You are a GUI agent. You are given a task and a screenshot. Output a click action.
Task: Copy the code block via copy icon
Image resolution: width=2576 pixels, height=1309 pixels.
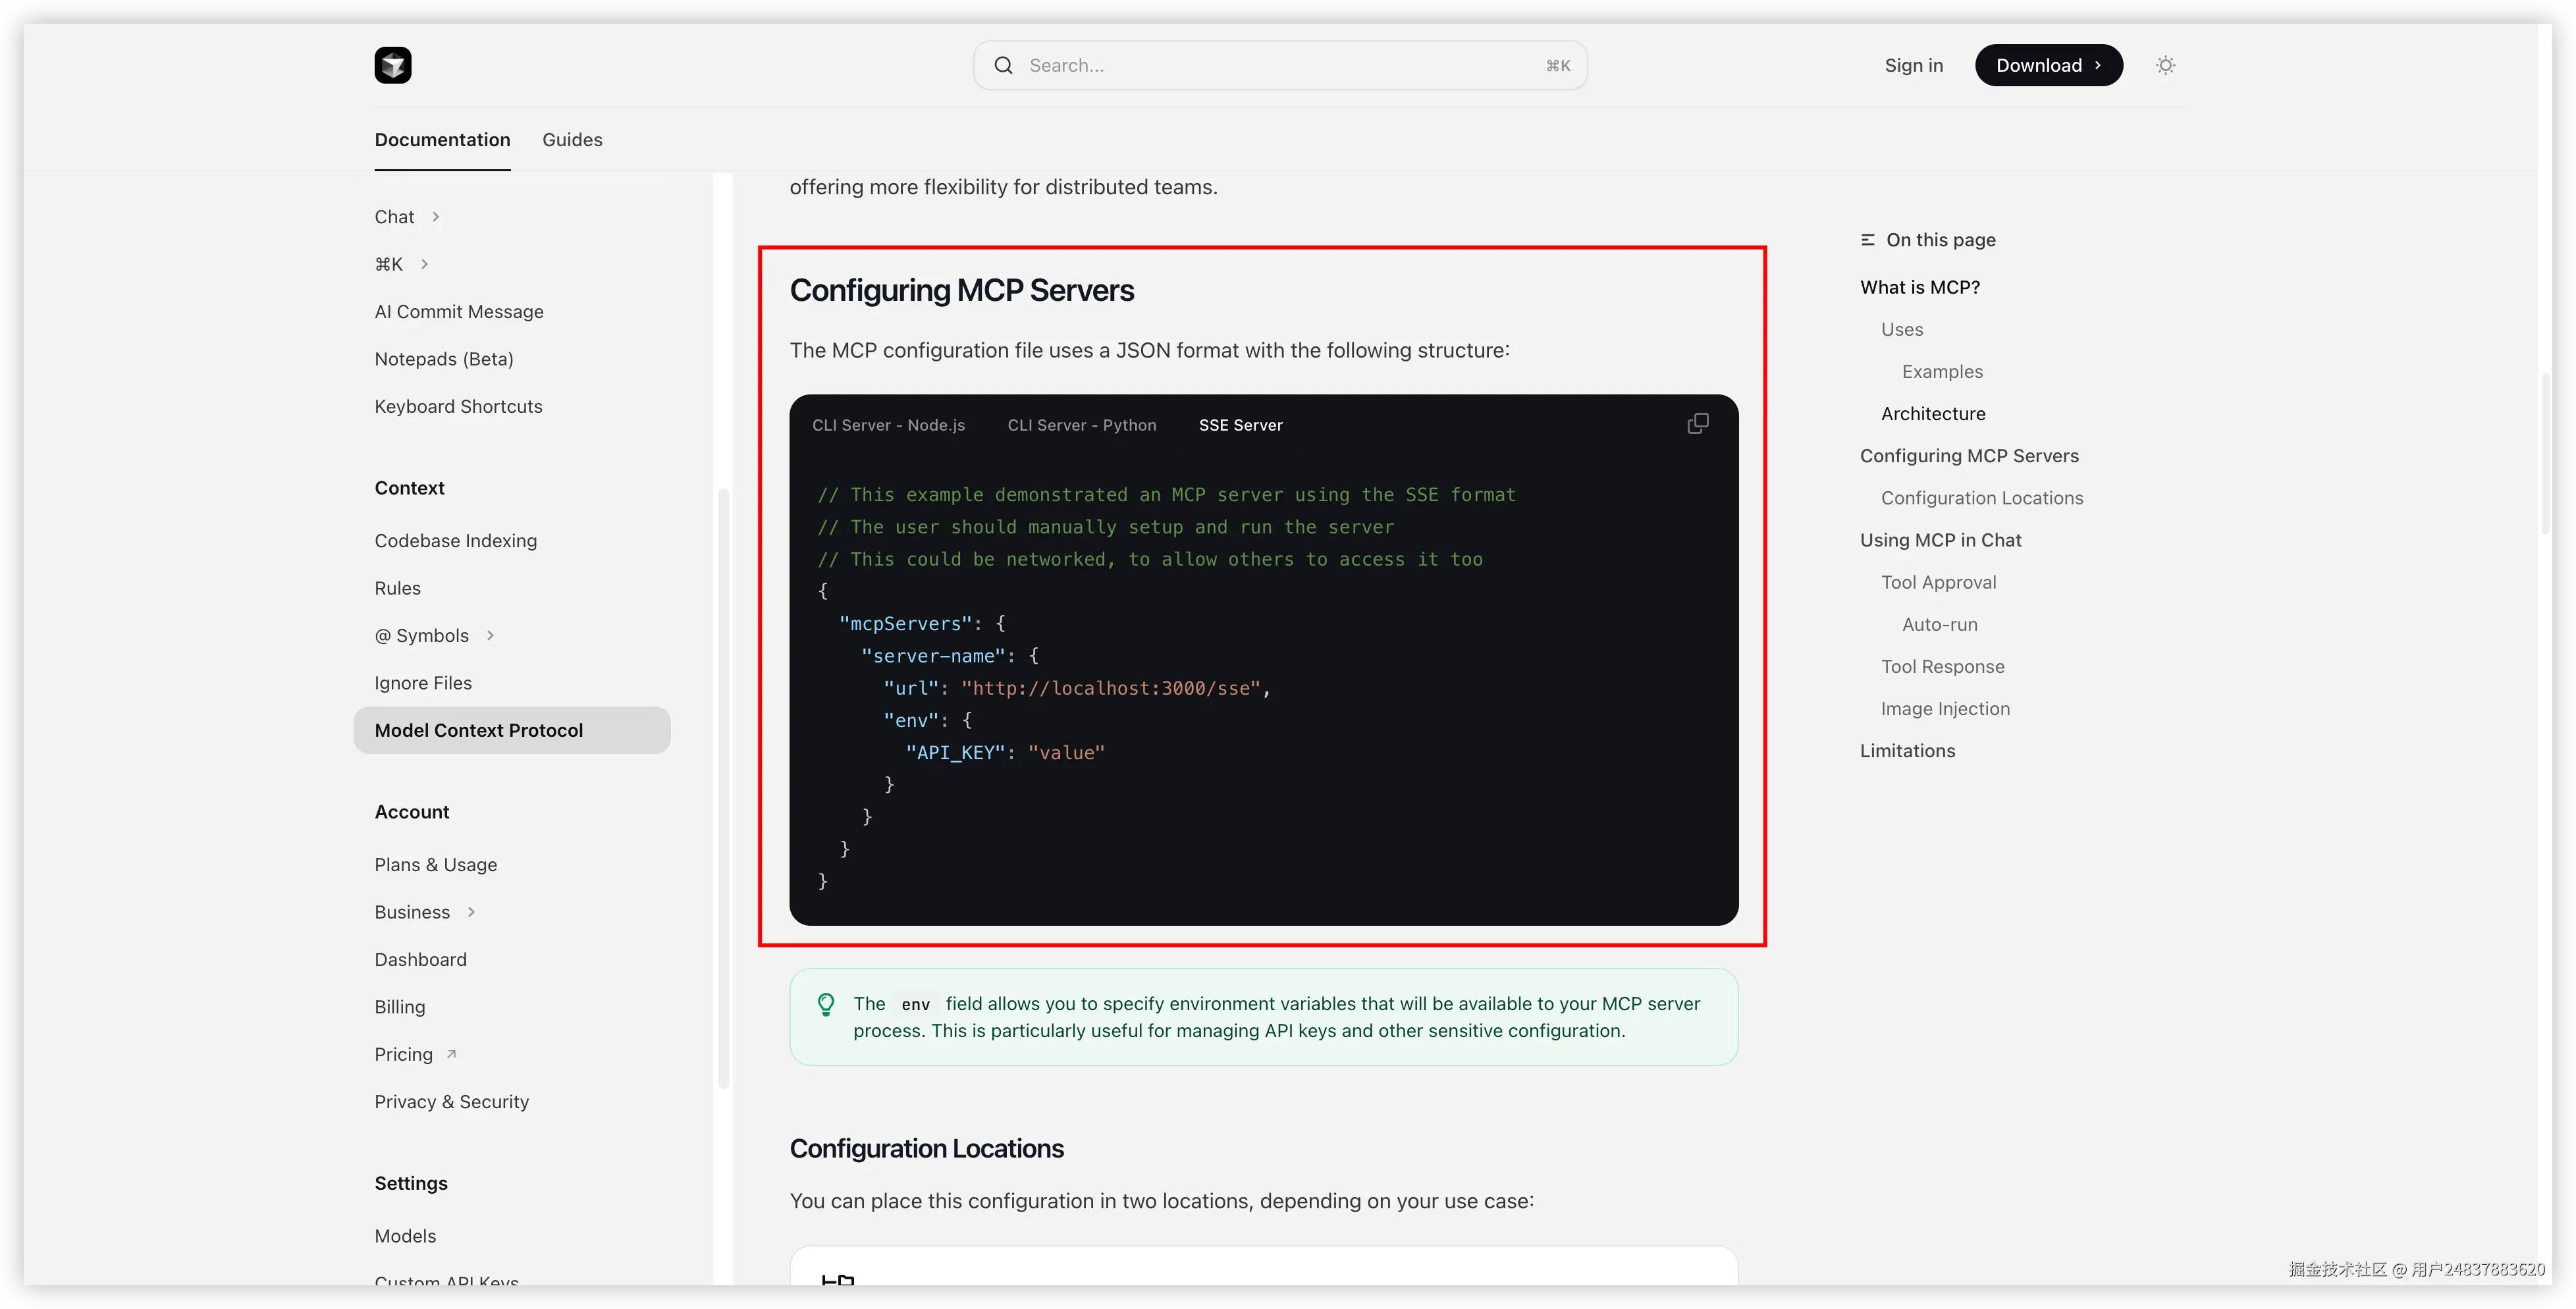(1697, 424)
